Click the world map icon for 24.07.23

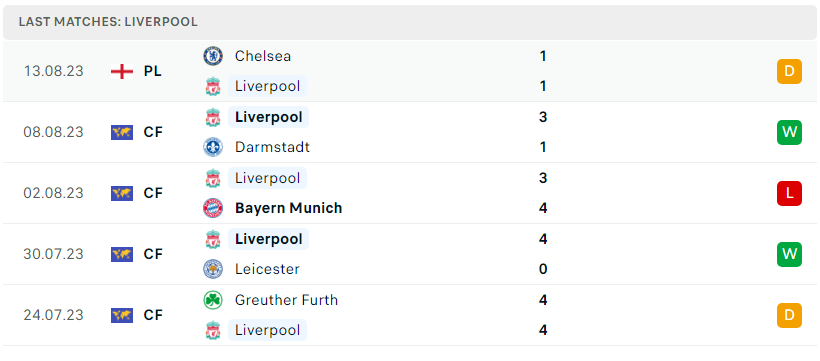click(122, 315)
